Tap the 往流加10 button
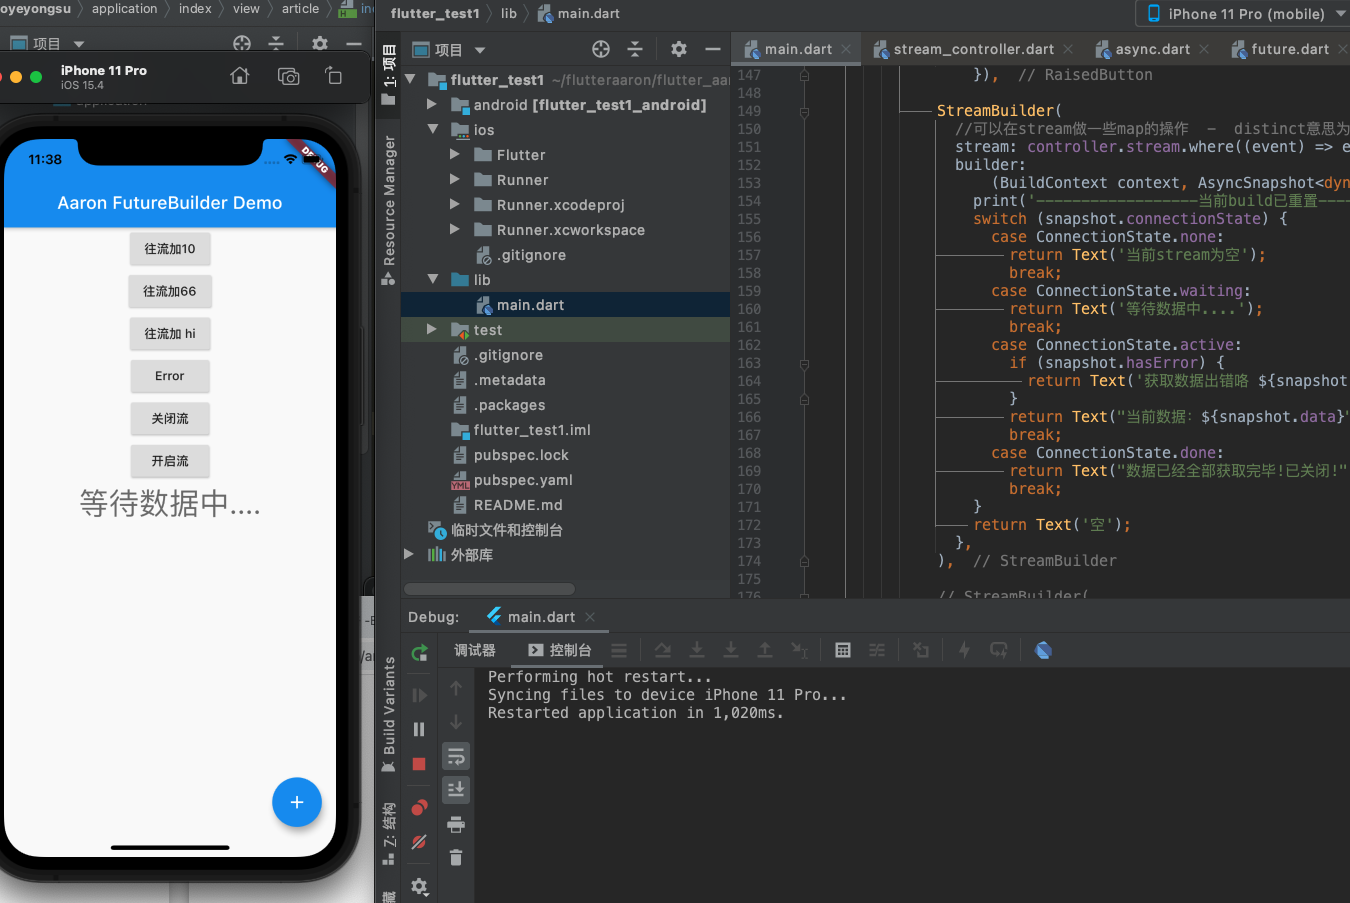1350x903 pixels. (170, 249)
